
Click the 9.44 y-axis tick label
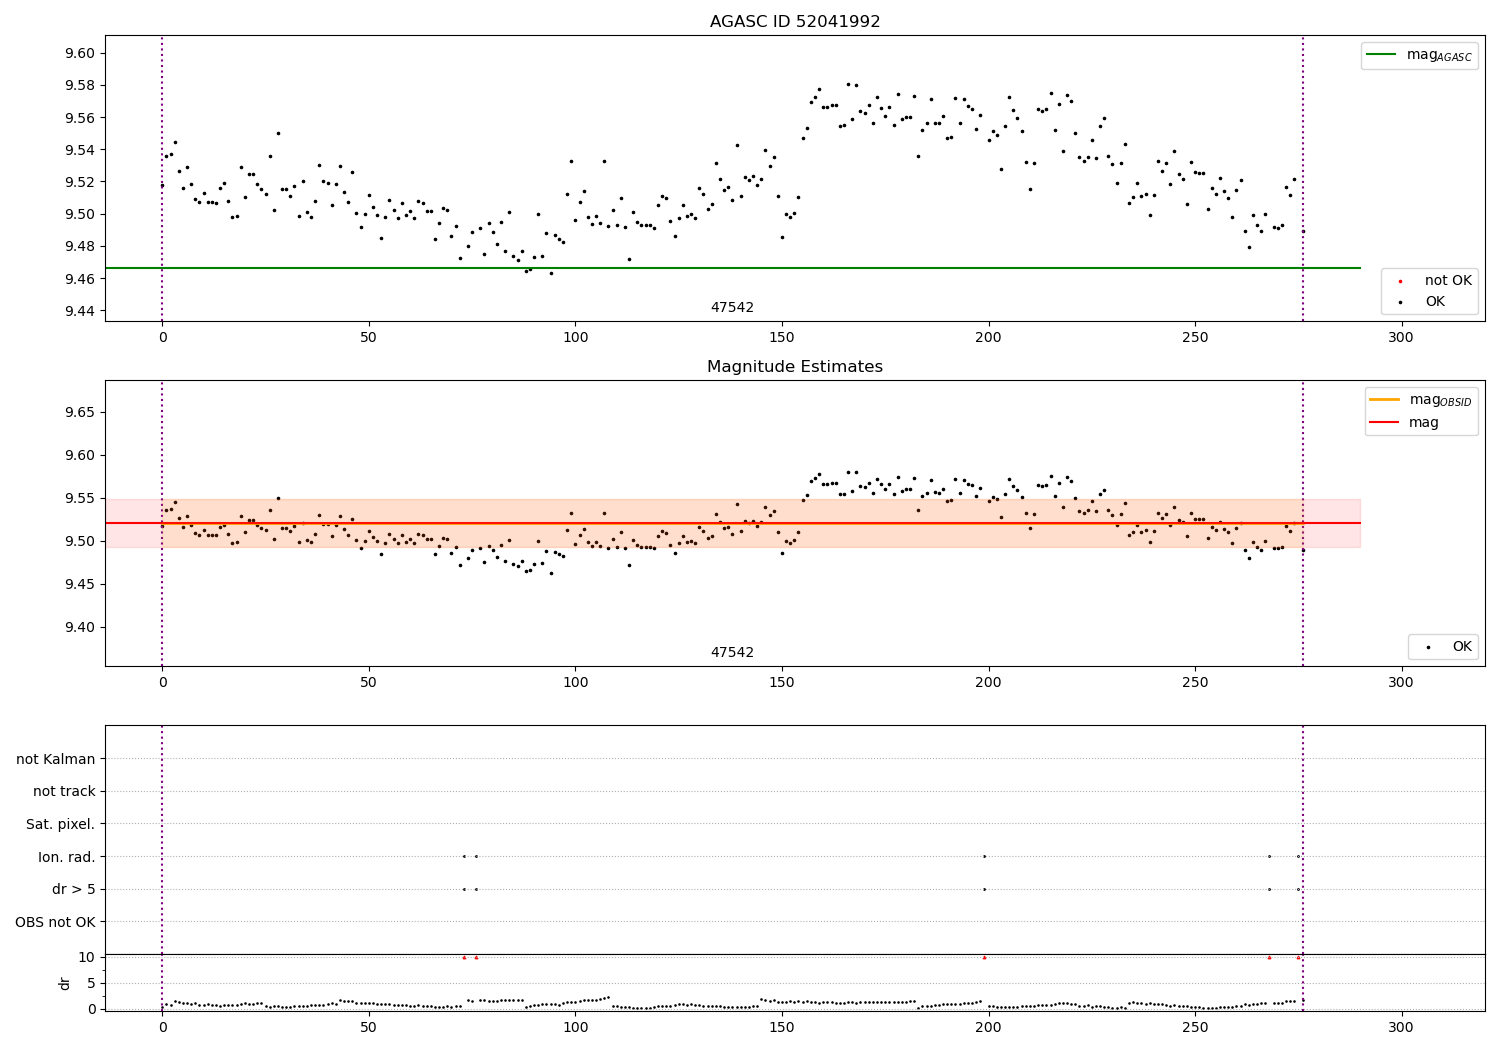[80, 311]
